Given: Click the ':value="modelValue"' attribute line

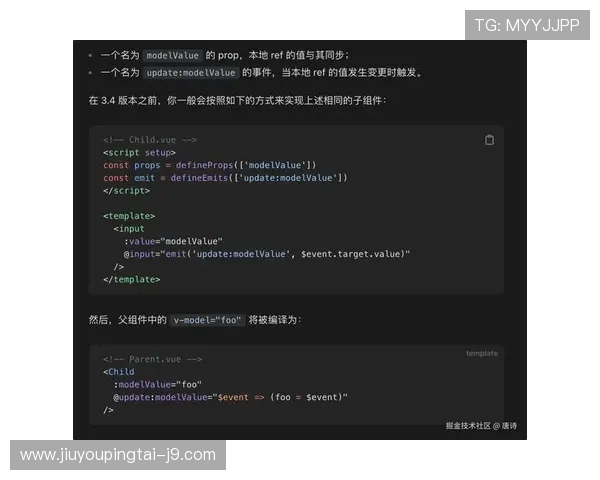Looking at the screenshot, I should [x=173, y=241].
